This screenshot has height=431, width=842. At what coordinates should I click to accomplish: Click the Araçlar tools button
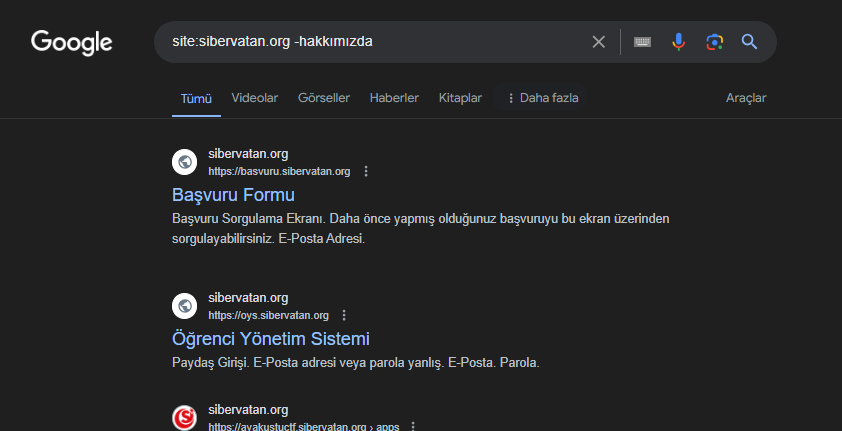[x=746, y=98]
